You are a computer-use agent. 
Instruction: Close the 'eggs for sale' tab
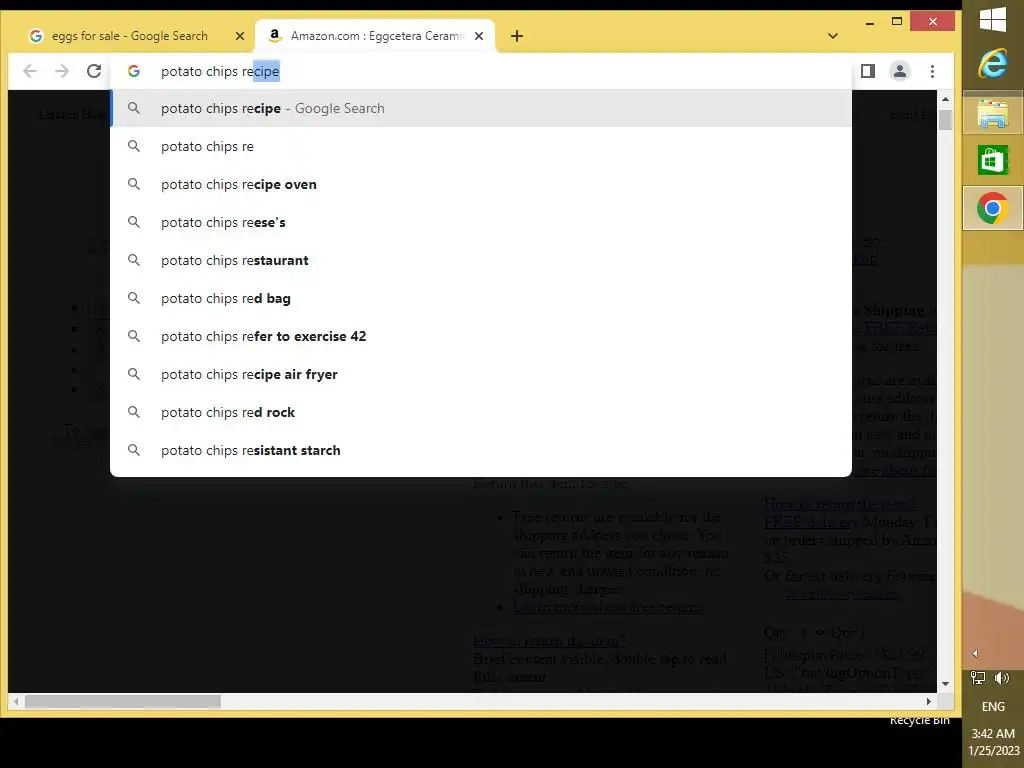[240, 36]
